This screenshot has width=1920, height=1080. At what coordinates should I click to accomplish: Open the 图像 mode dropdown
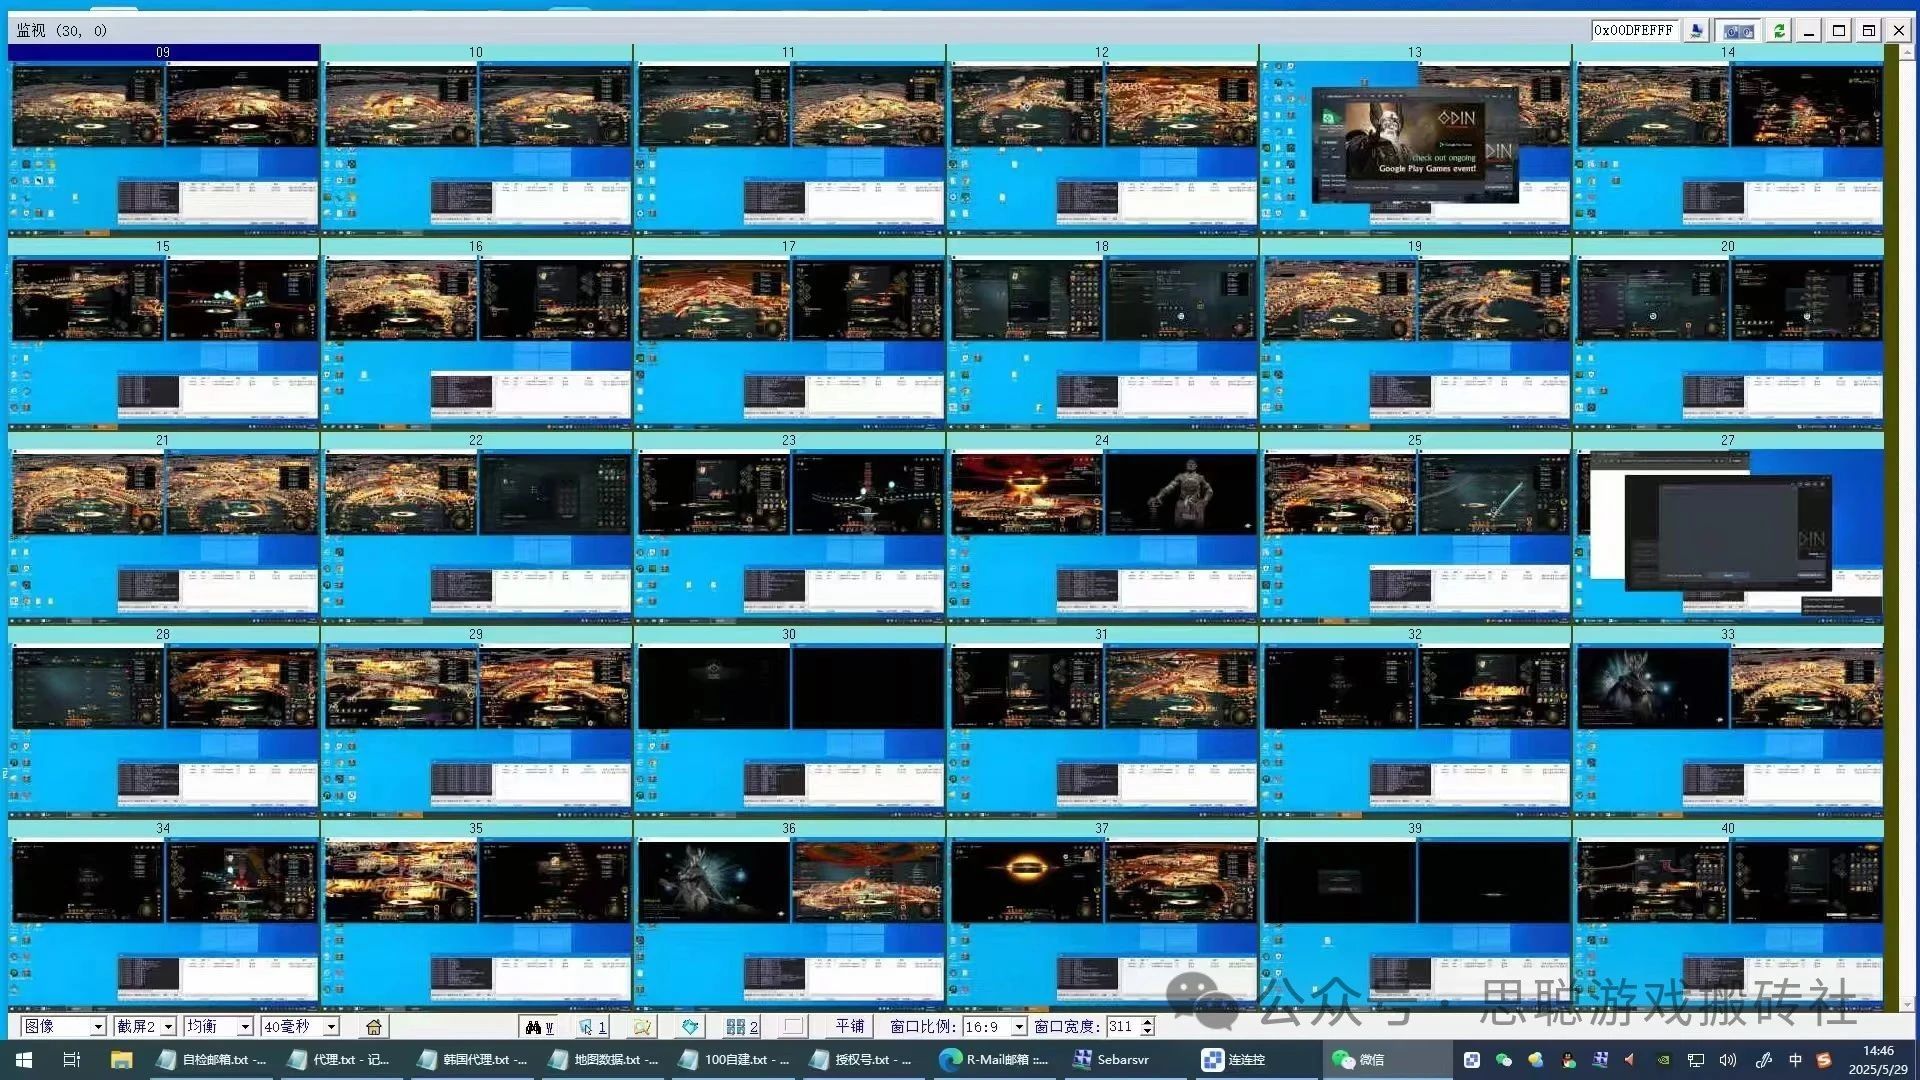[x=97, y=1027]
